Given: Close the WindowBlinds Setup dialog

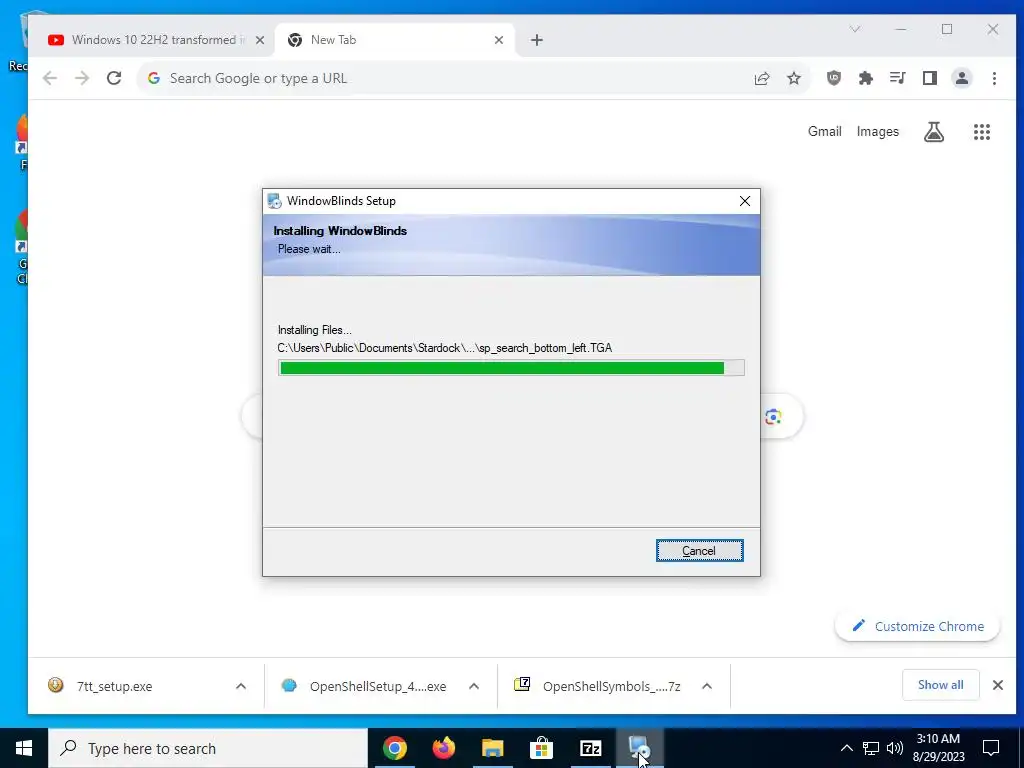Looking at the screenshot, I should point(744,201).
